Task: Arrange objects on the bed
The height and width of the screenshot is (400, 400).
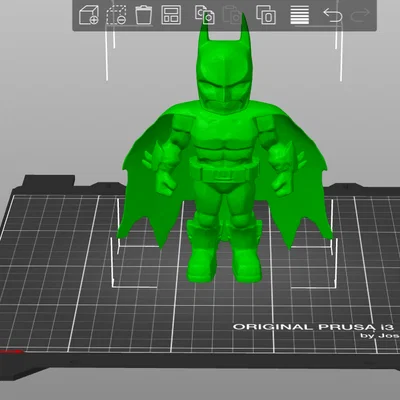Action: tap(171, 15)
